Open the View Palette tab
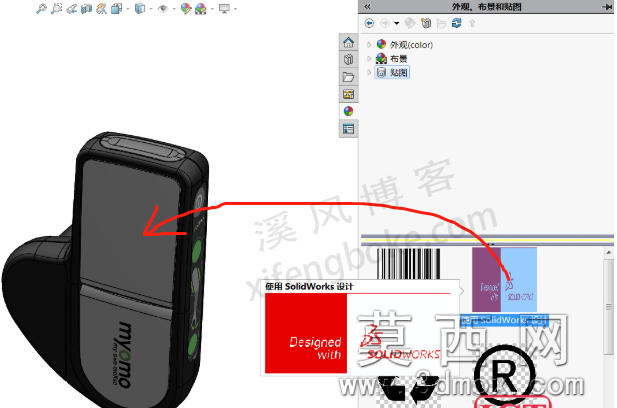The width and height of the screenshot is (617, 408). [x=348, y=94]
